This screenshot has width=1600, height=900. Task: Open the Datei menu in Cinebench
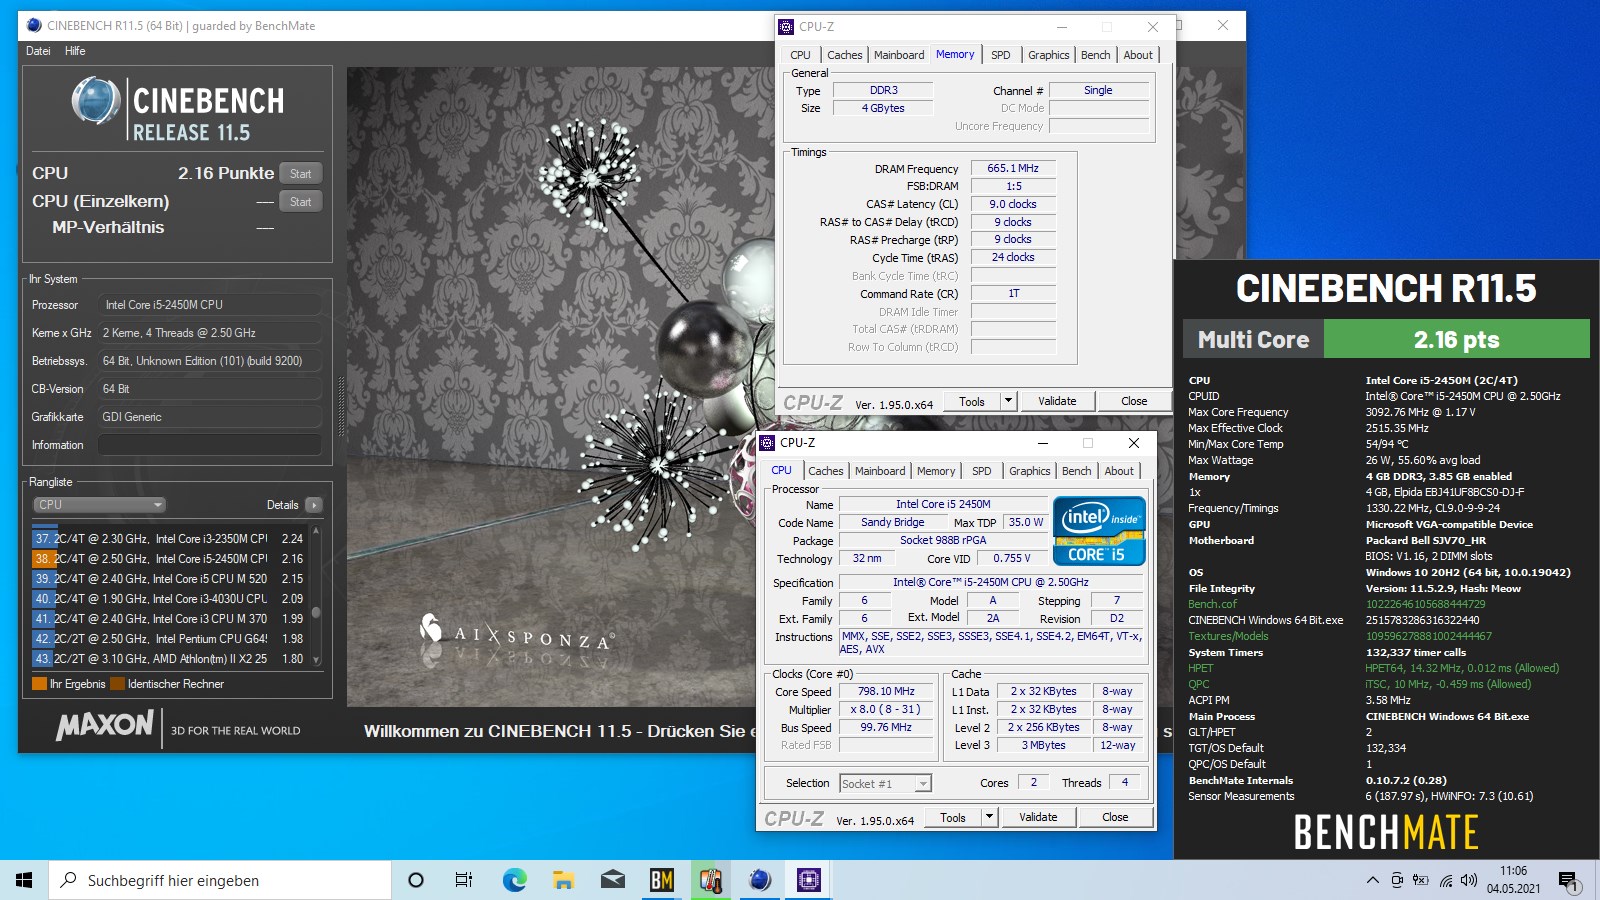[x=38, y=51]
